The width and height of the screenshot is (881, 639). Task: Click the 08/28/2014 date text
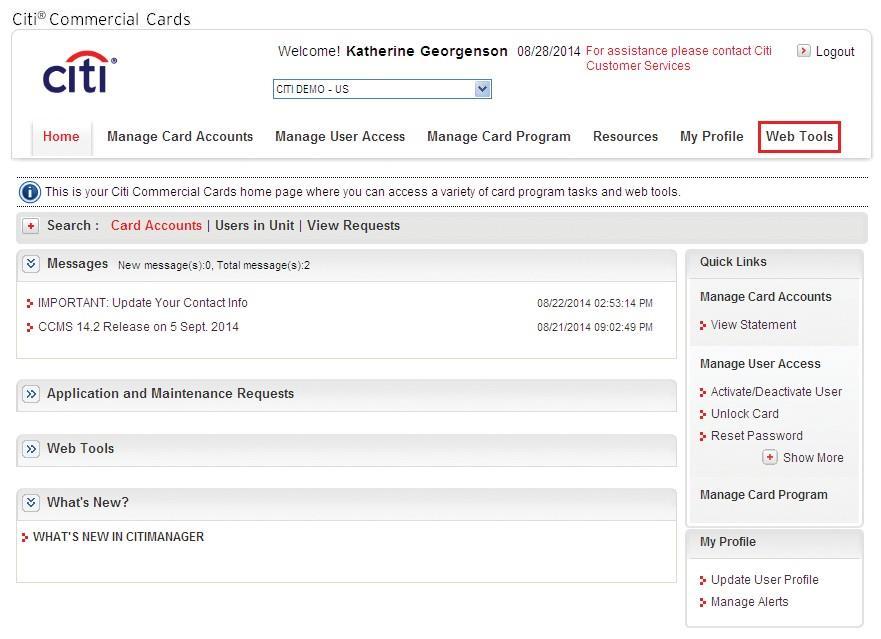548,51
